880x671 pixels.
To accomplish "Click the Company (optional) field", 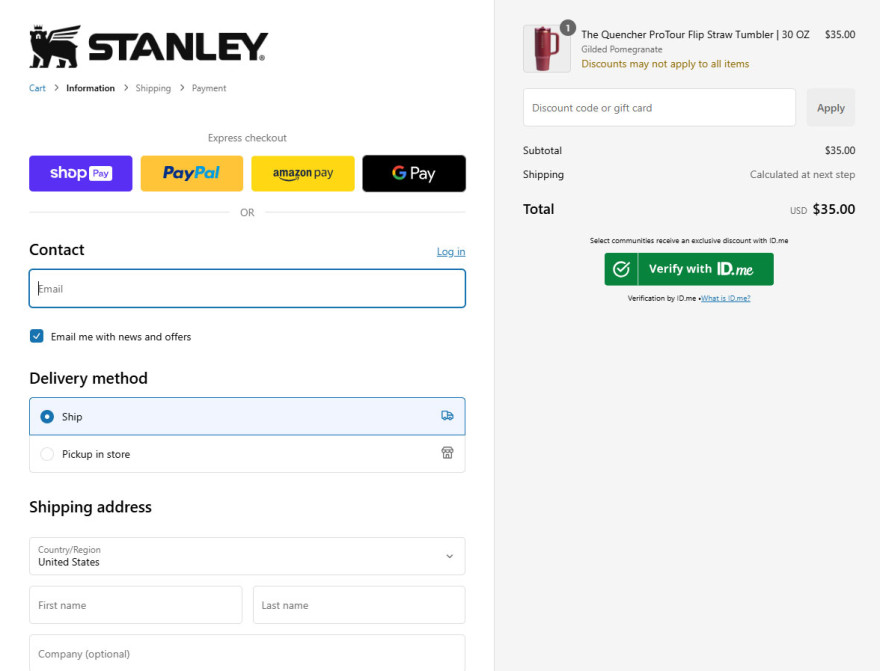I will (x=247, y=653).
